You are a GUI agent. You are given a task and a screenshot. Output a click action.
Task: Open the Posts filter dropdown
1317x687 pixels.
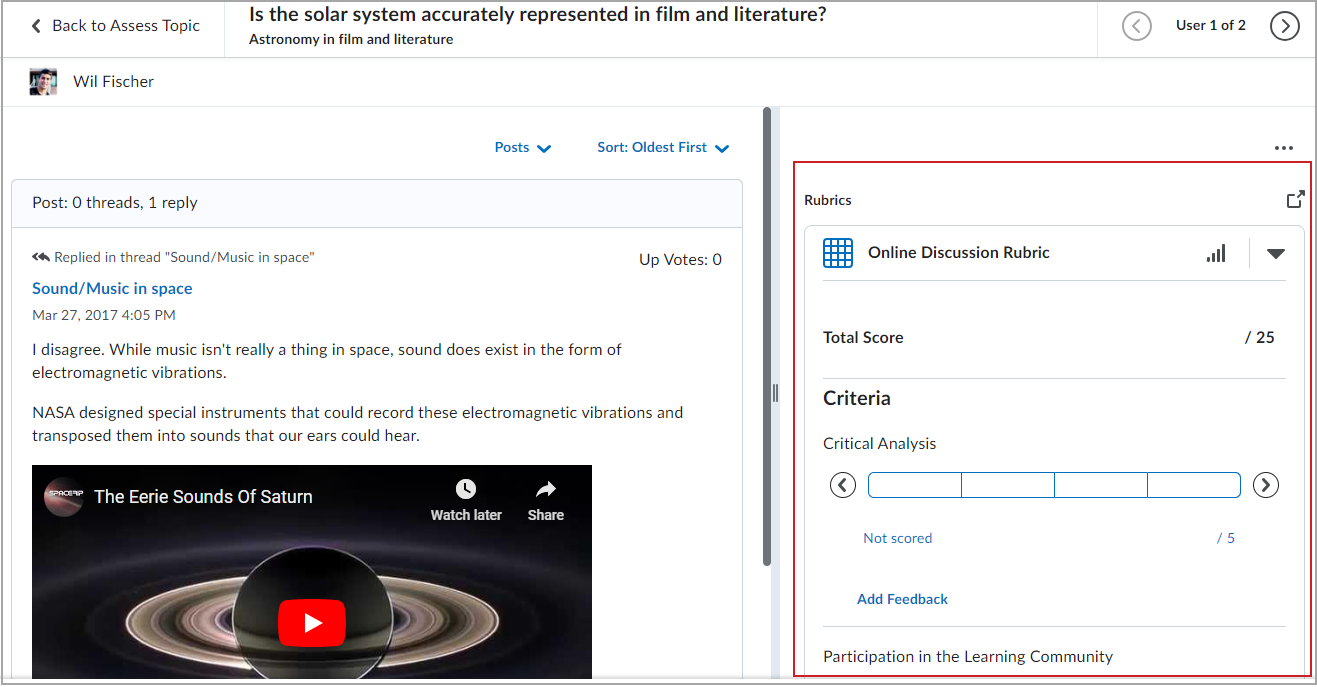click(x=522, y=147)
